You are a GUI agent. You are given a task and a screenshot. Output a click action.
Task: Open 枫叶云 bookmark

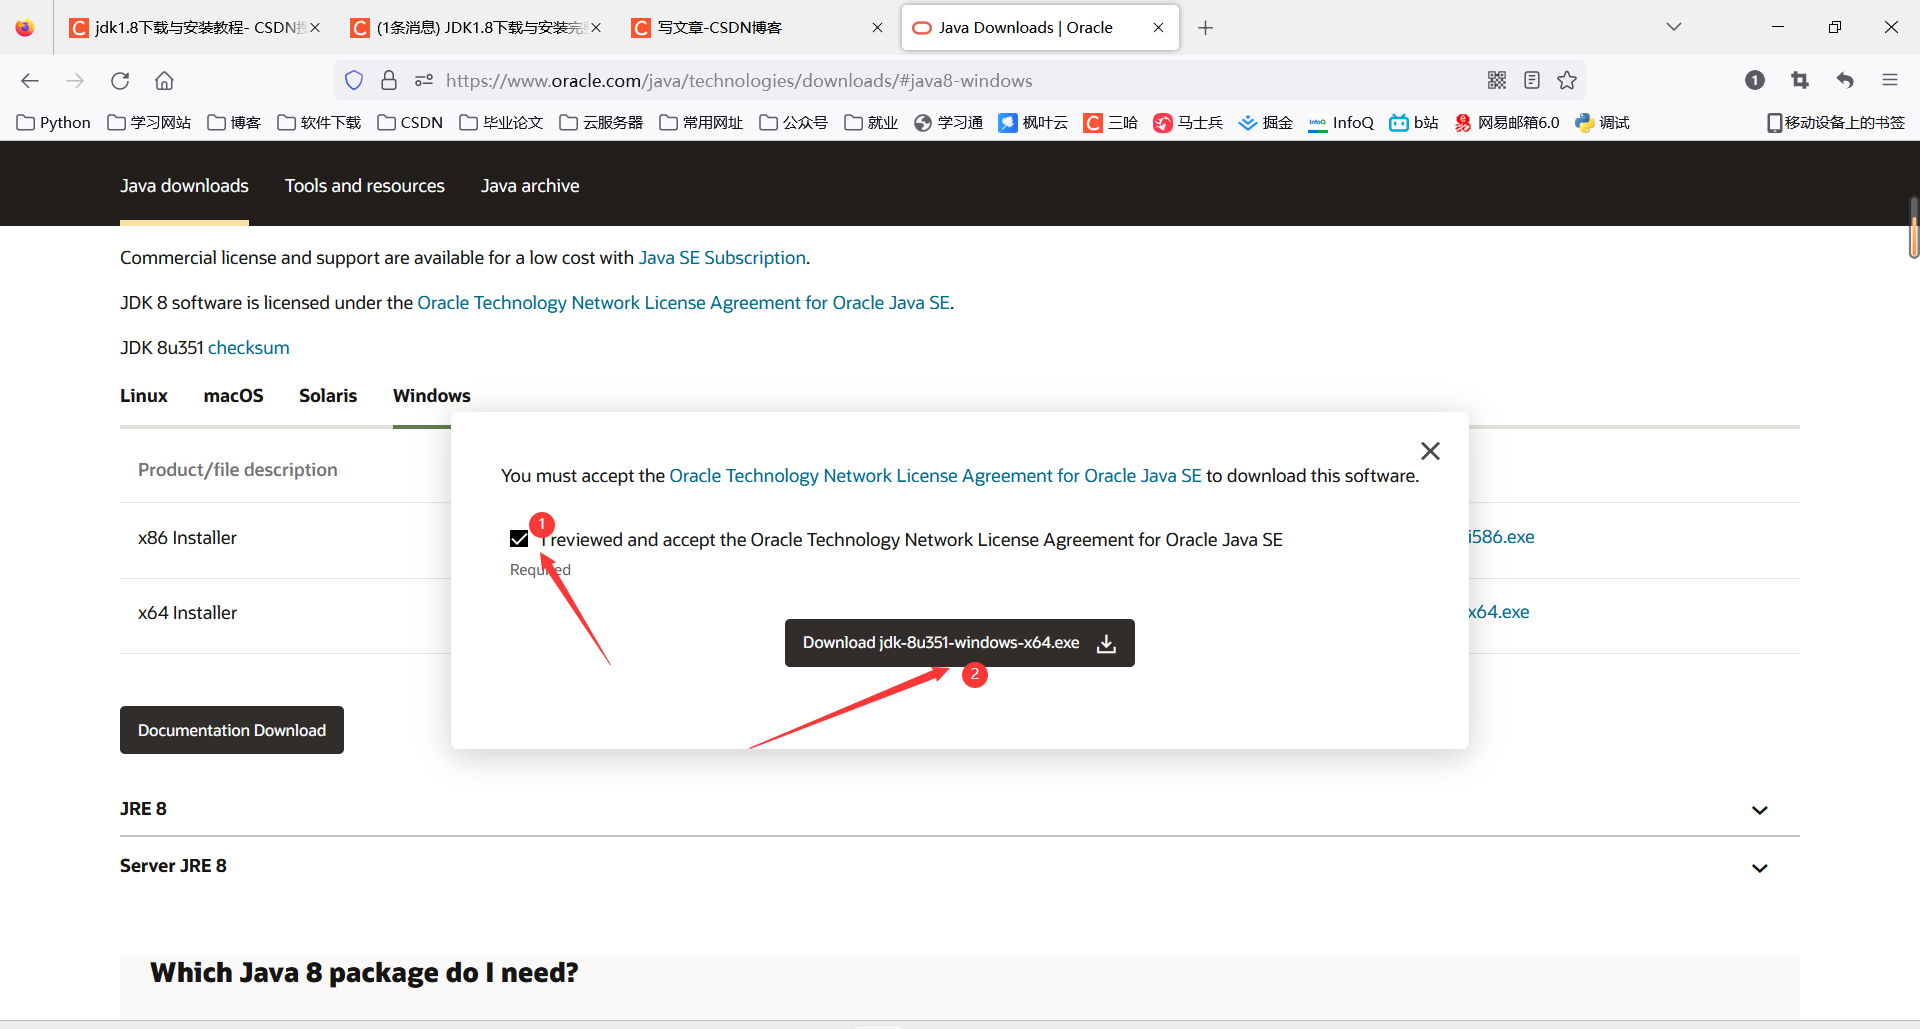click(x=1033, y=123)
